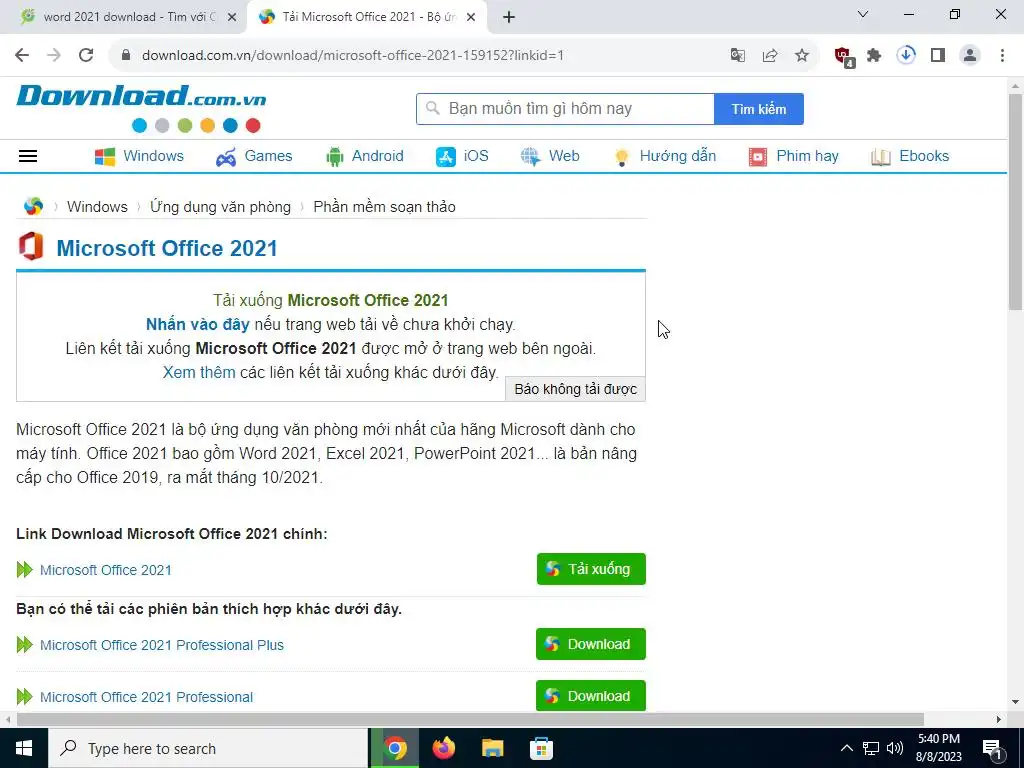Click the 'Microsoft Office 2021' download link text
Viewport: 1024px width, 768px height.
[x=106, y=570]
